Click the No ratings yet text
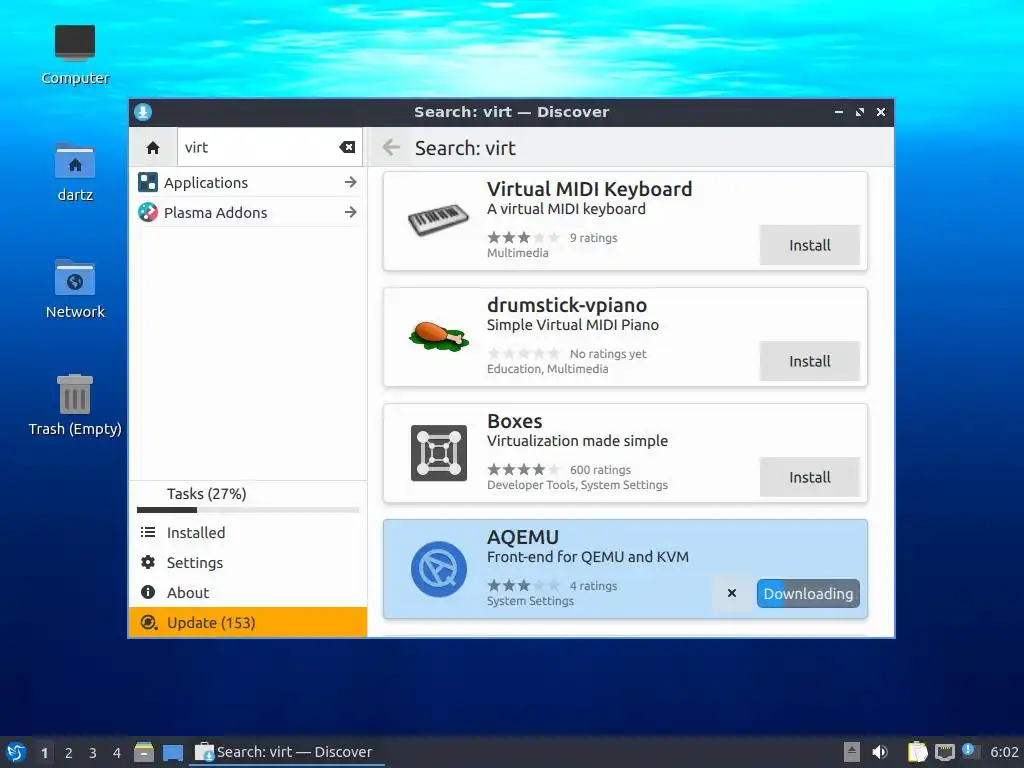 pos(608,354)
